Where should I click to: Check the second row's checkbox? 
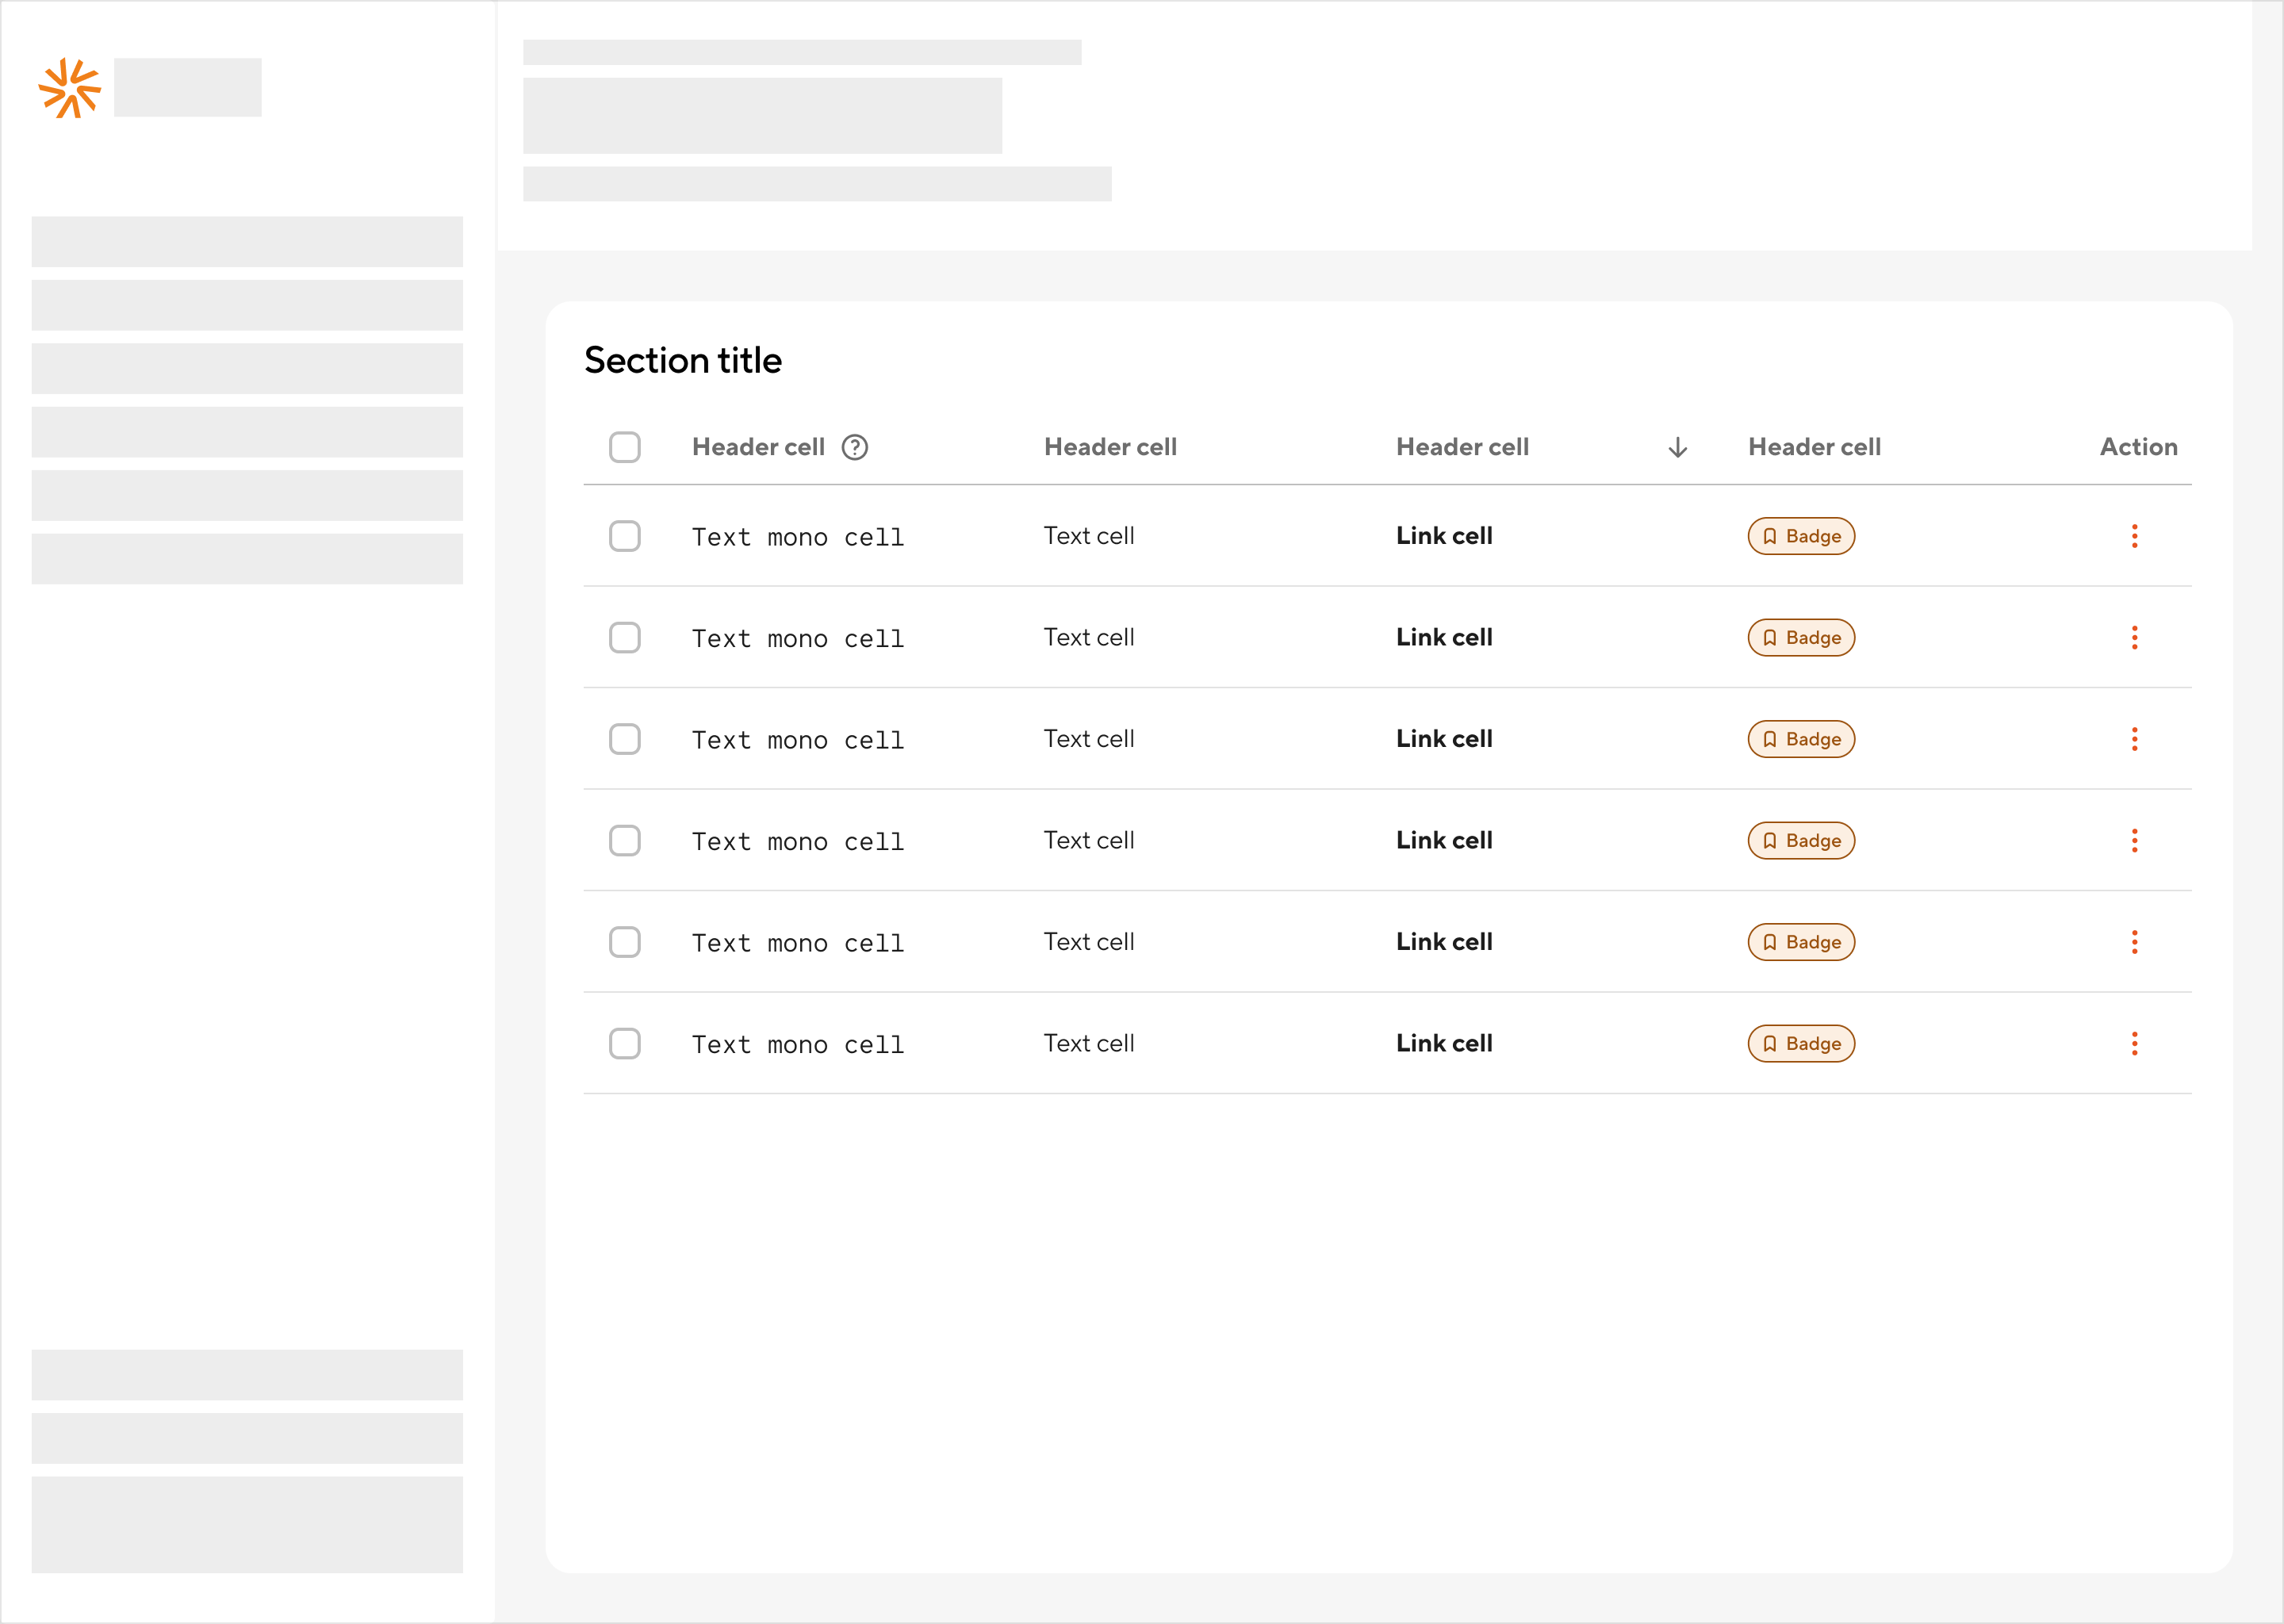click(625, 638)
